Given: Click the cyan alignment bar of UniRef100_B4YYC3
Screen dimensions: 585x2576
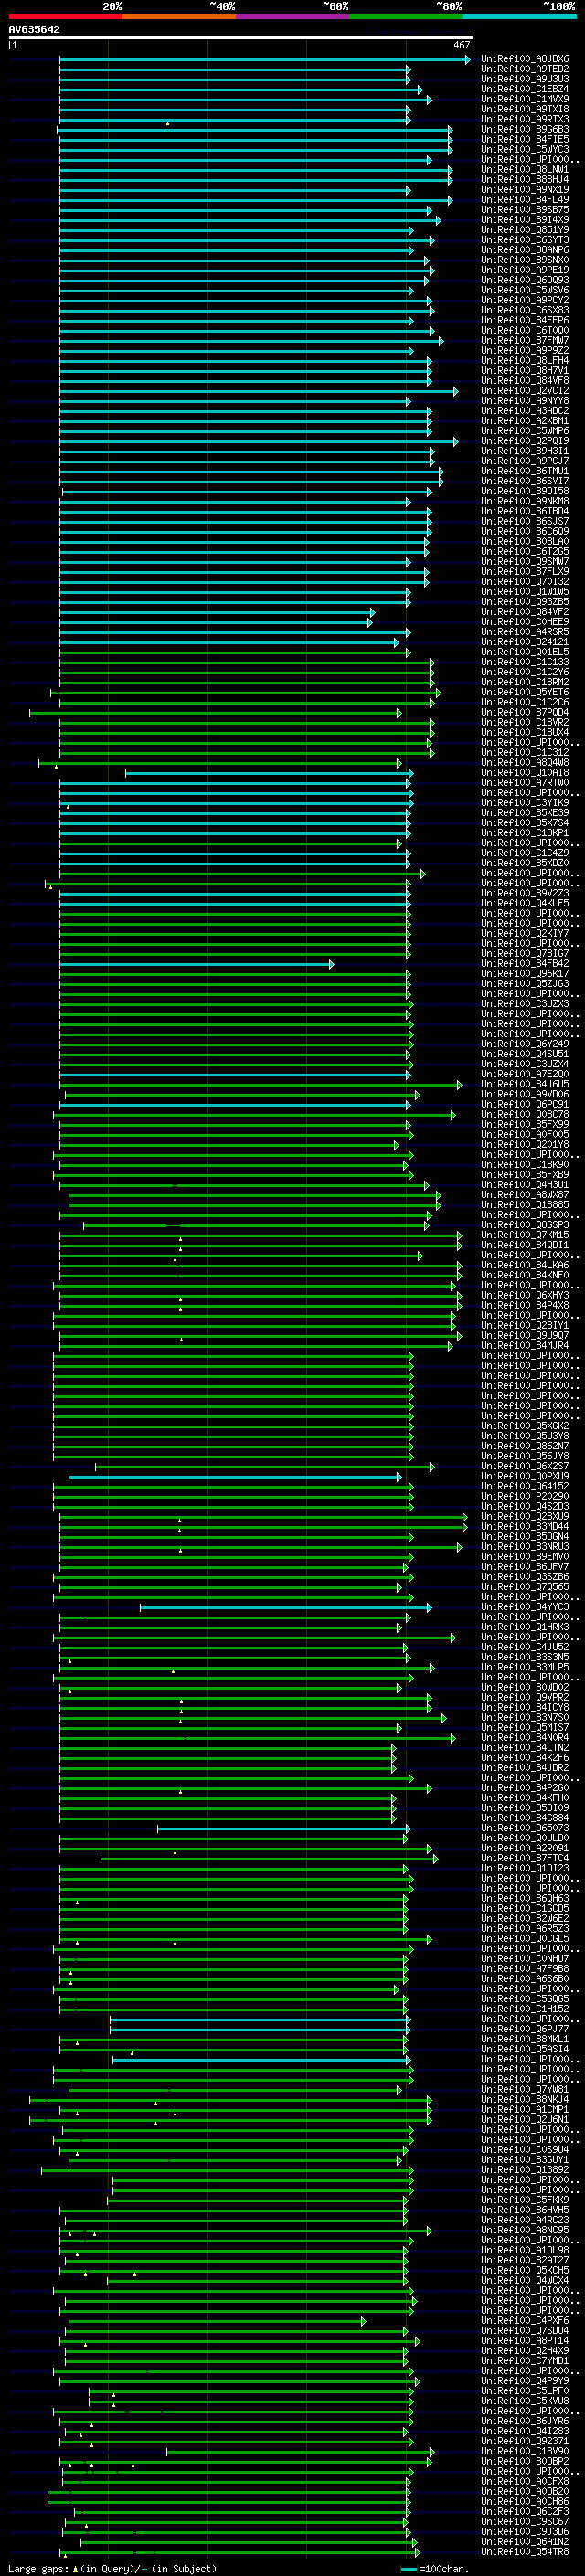Looking at the screenshot, I should coord(286,1608).
